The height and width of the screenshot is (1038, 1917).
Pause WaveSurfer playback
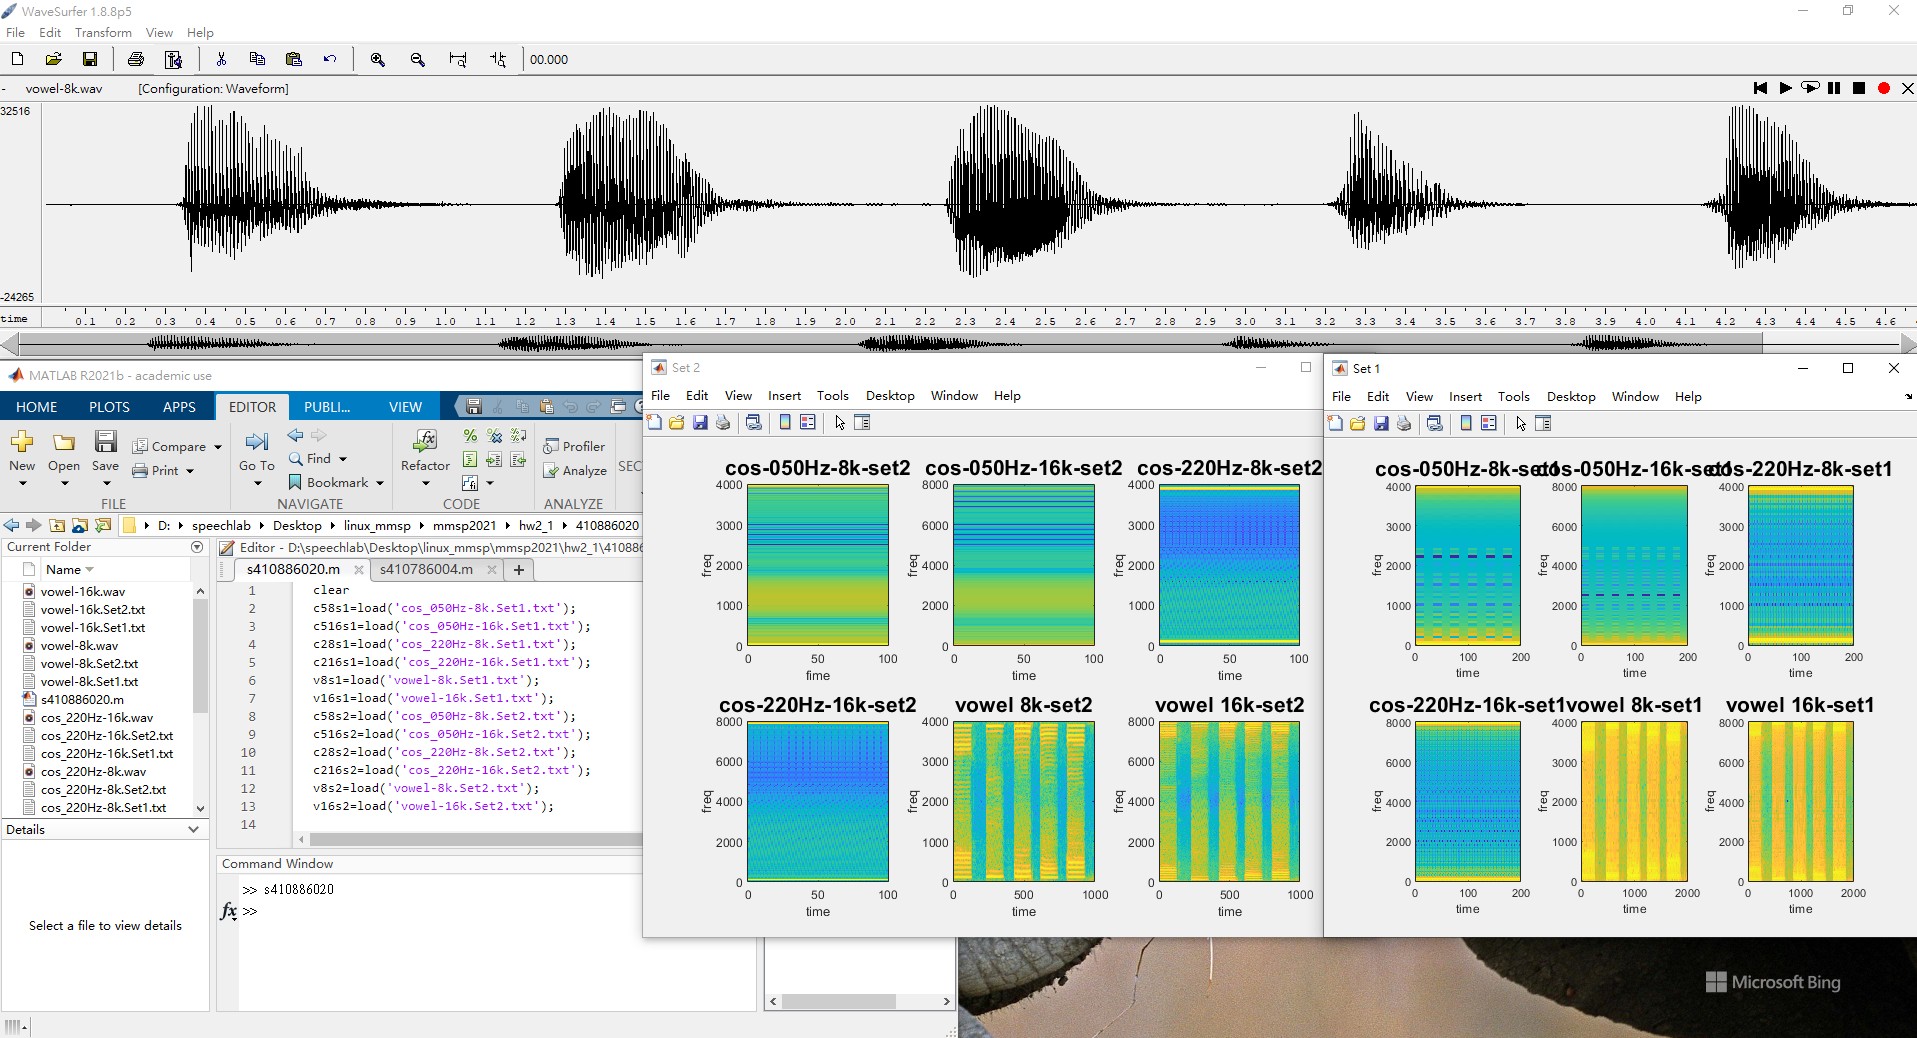click(x=1834, y=88)
